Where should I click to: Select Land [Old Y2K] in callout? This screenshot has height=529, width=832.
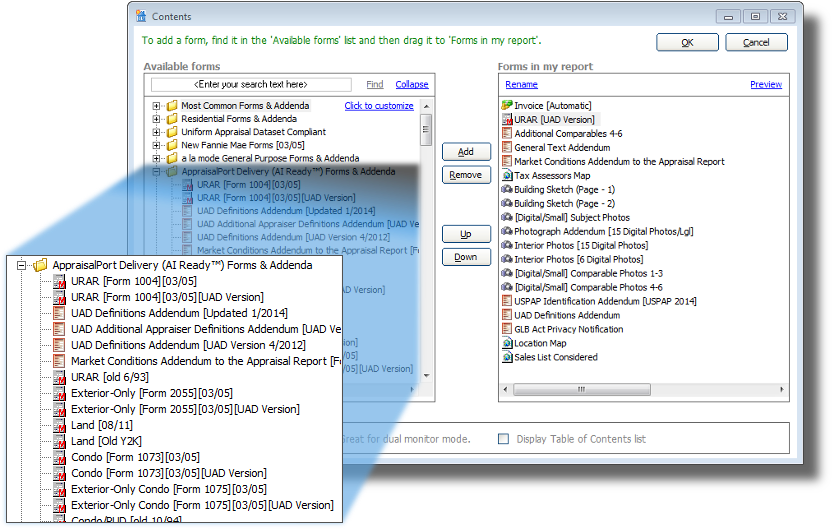click(x=106, y=441)
